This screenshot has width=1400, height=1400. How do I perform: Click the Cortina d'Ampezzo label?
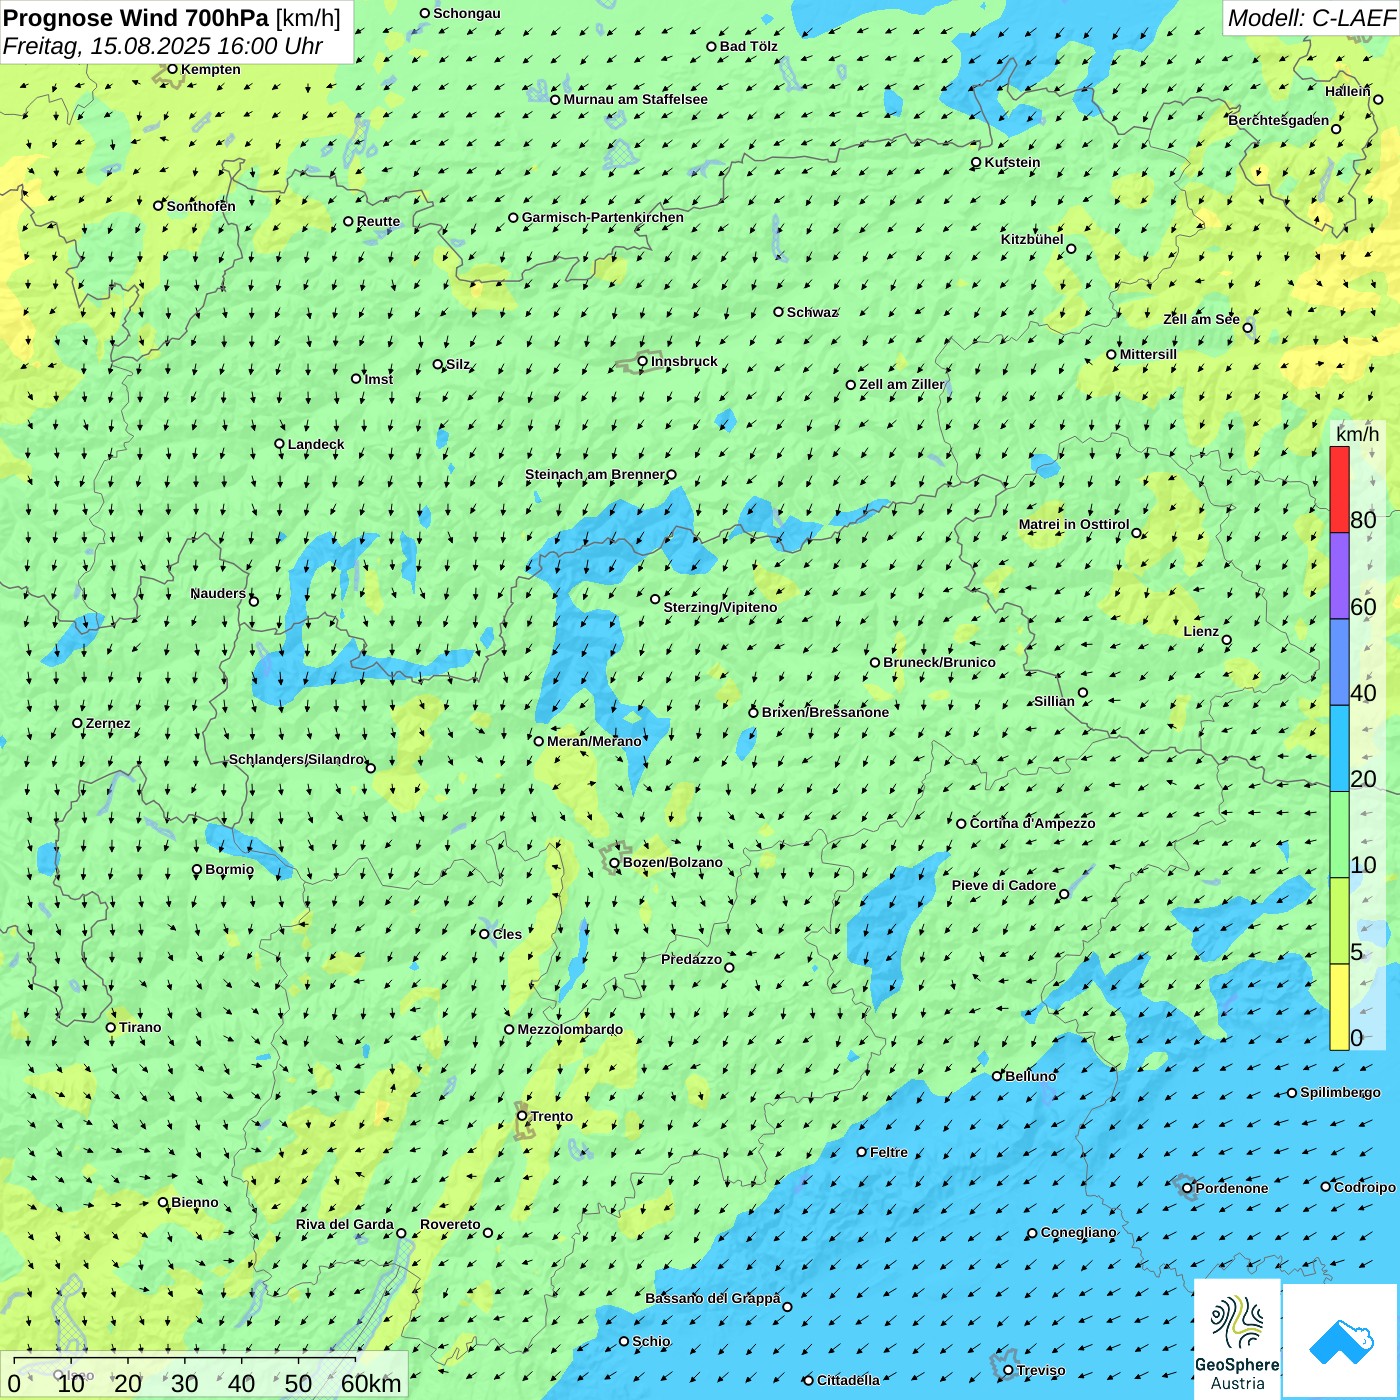click(x=1032, y=823)
